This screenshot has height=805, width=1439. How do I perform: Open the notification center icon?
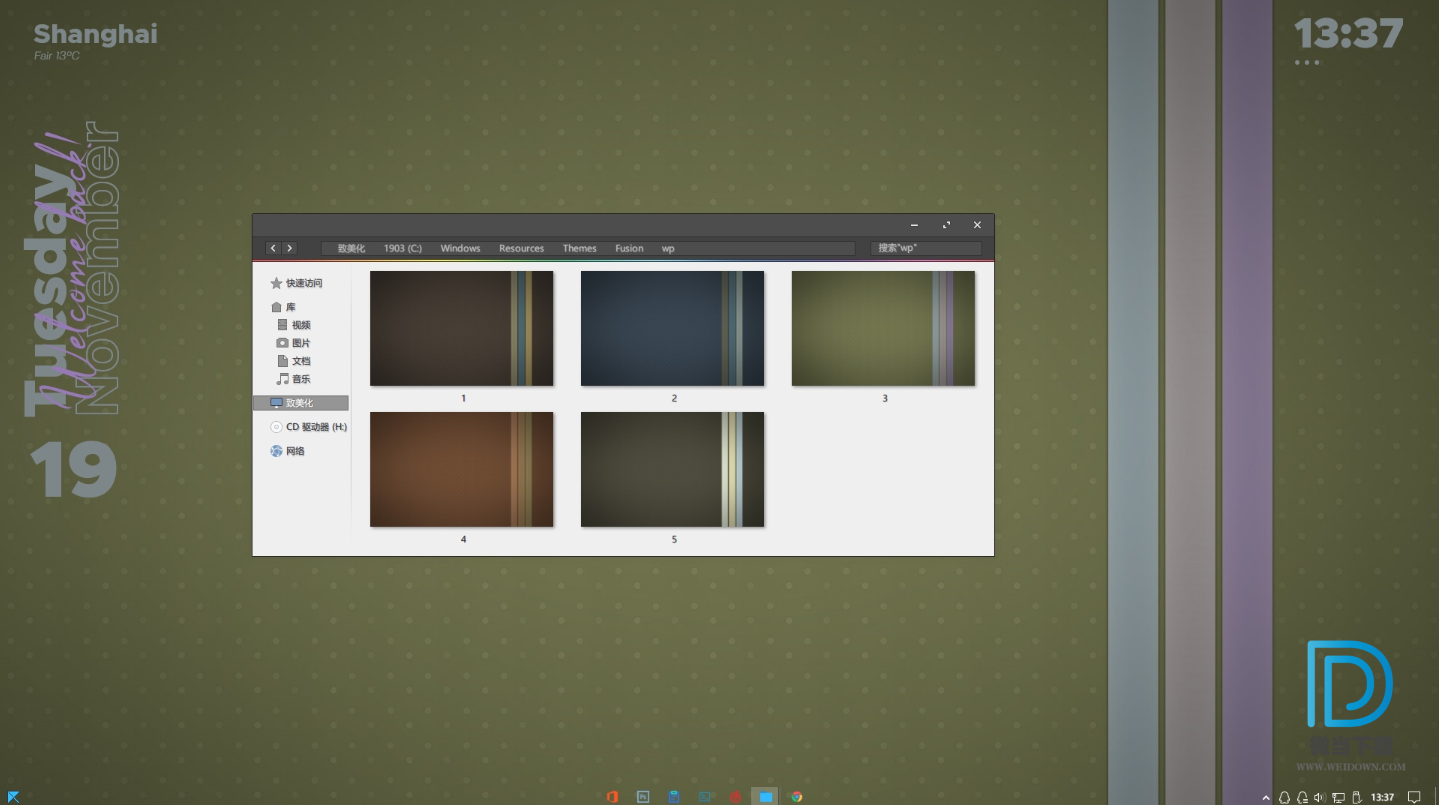pos(1415,797)
